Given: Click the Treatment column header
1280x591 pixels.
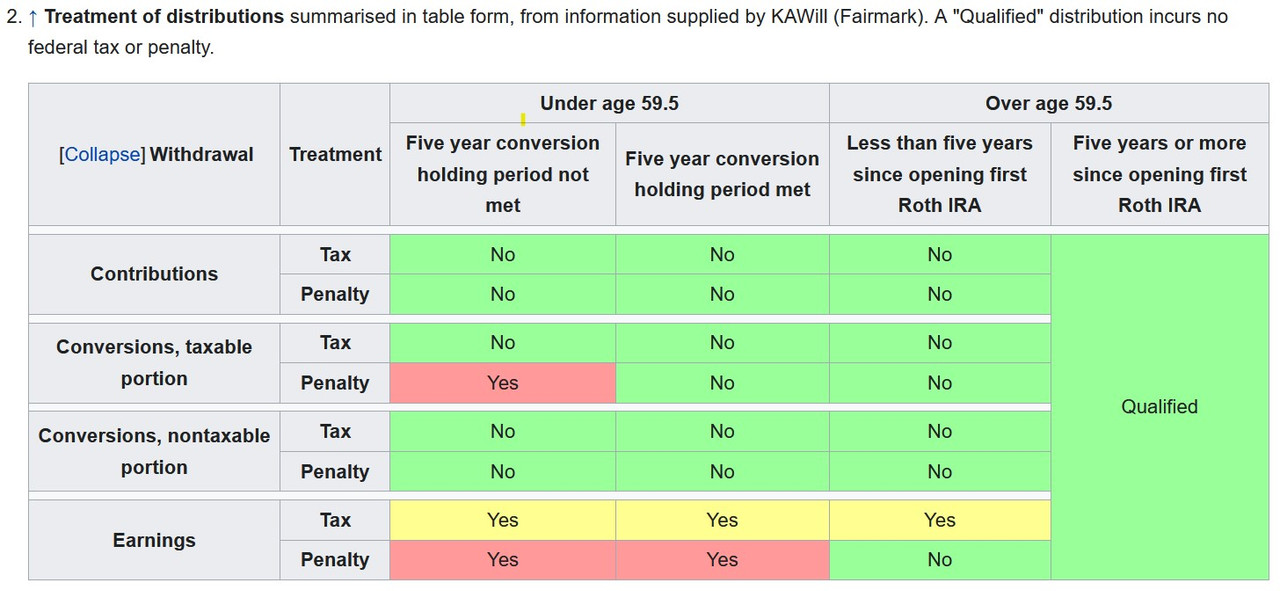Looking at the screenshot, I should (335, 155).
